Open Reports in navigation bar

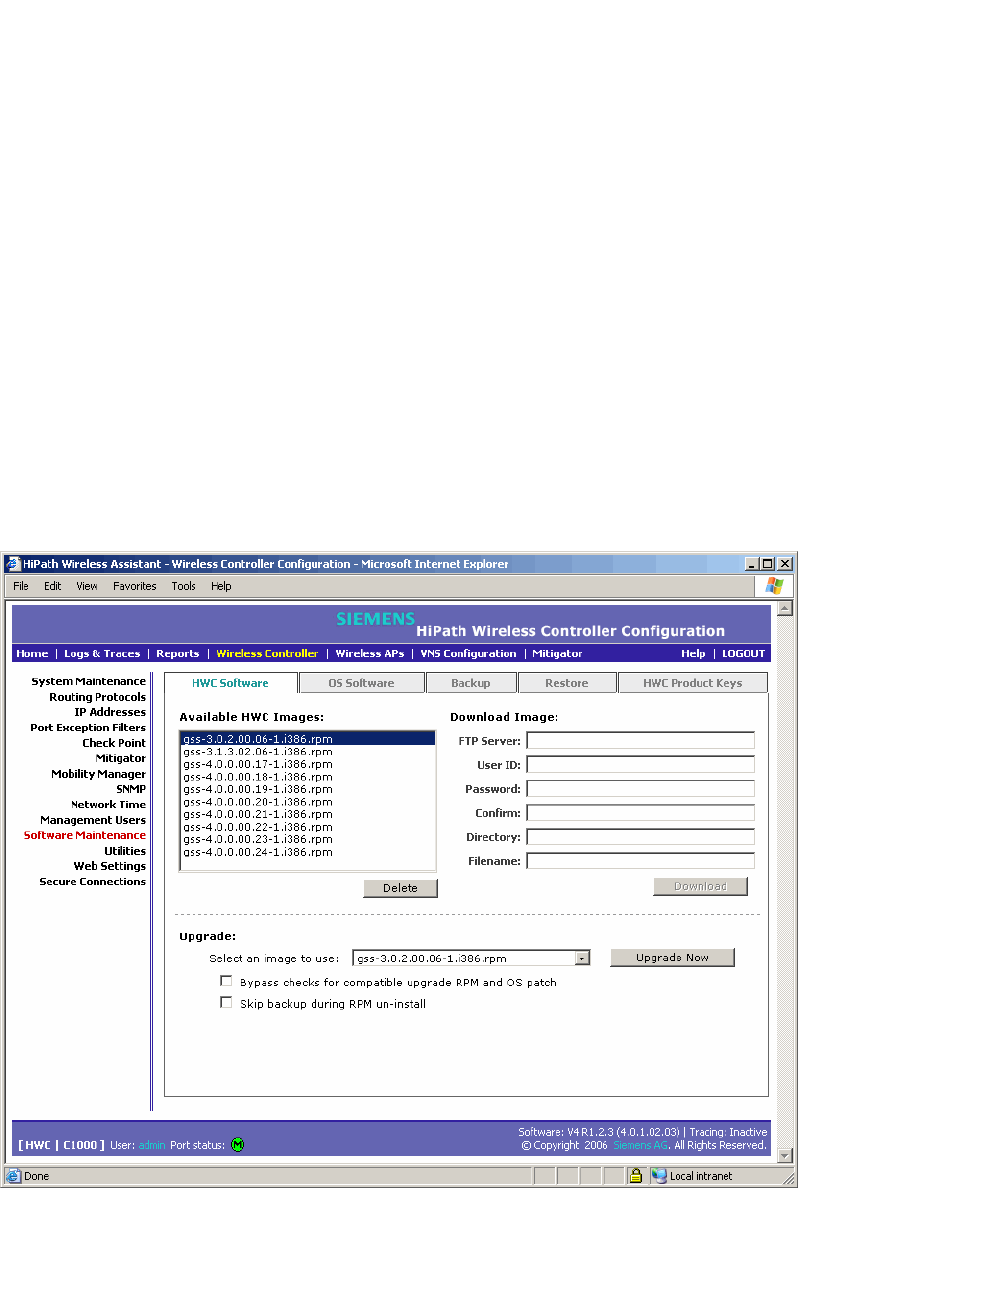[x=177, y=653]
